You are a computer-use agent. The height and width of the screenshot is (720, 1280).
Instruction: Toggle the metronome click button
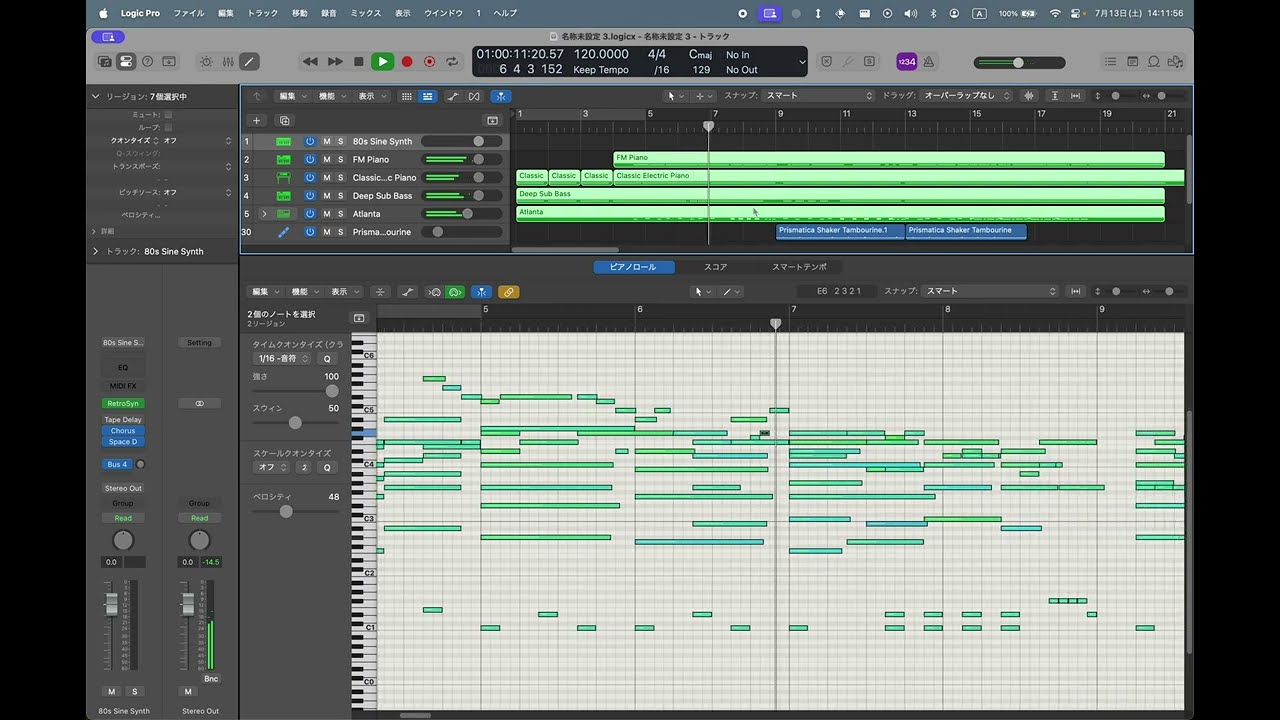coord(928,62)
